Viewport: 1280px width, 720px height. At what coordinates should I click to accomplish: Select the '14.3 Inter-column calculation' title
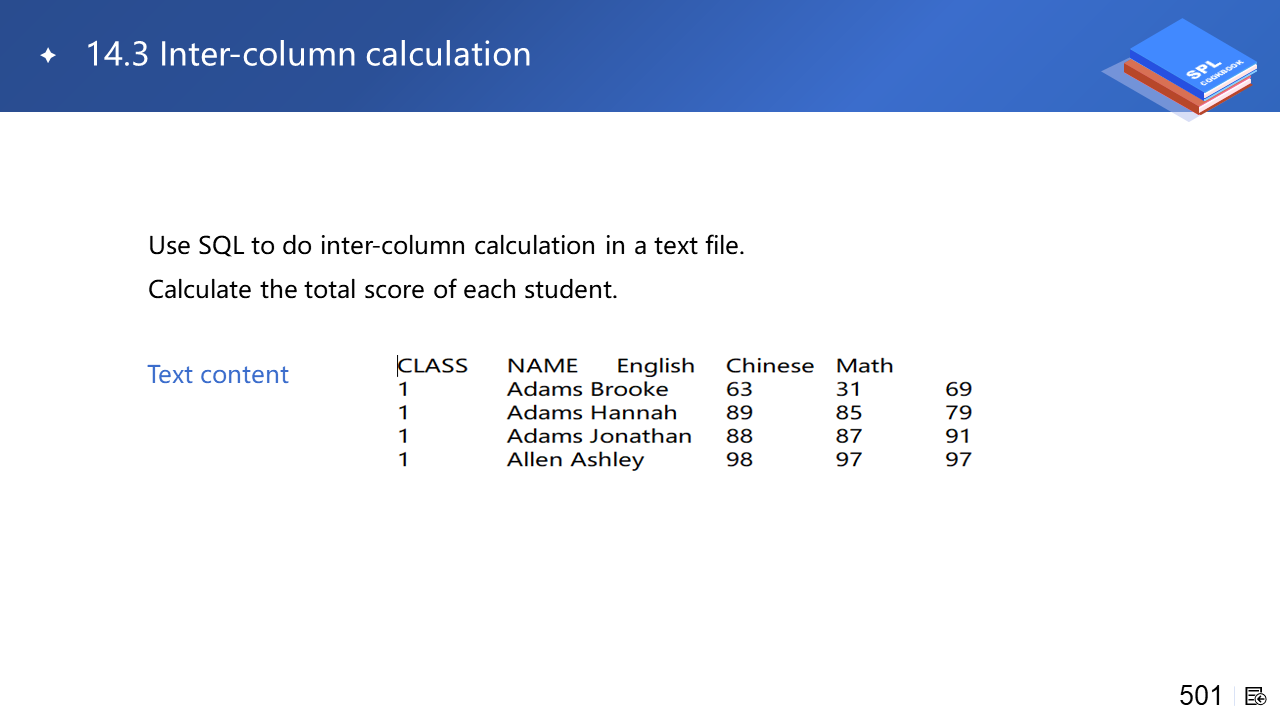click(308, 54)
